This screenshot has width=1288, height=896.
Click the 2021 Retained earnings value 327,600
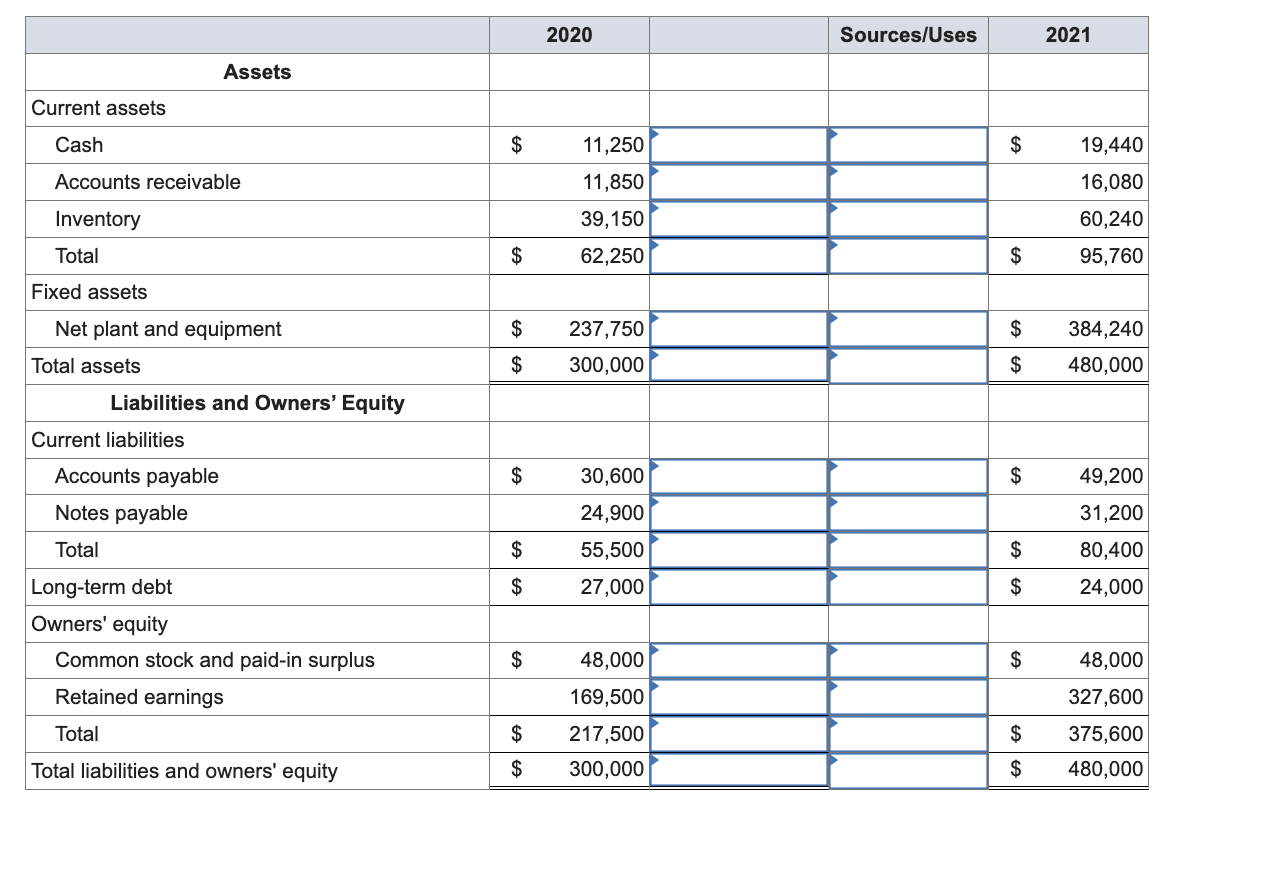click(x=1106, y=697)
